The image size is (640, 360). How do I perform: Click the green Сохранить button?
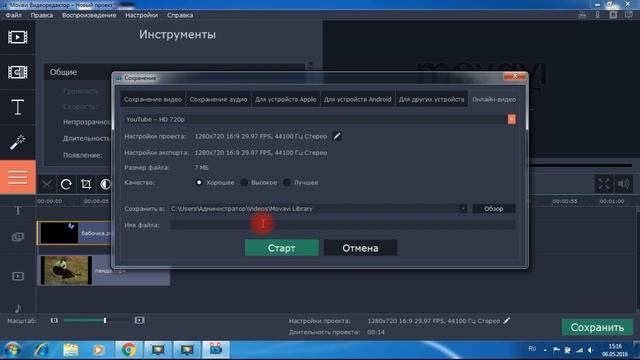(x=597, y=327)
